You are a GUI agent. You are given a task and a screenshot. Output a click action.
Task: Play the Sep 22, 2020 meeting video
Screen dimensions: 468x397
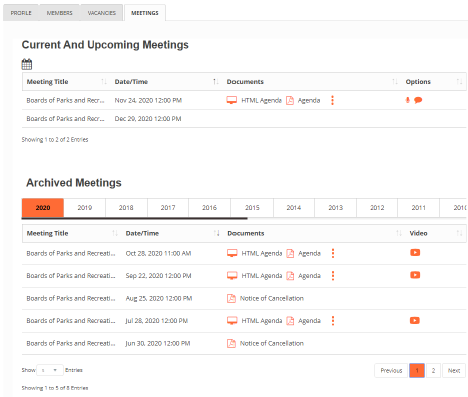(415, 275)
